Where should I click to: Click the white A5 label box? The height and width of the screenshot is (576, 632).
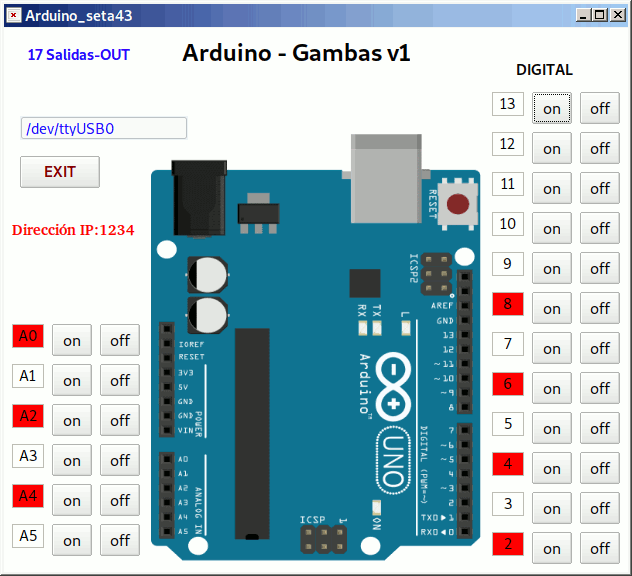click(x=28, y=536)
